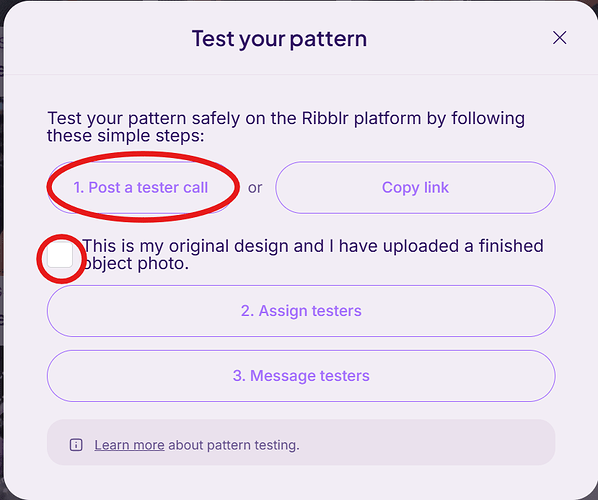Viewport: 598px width, 500px height.
Task: Click the 'or' text between buttons
Action: click(x=255, y=188)
